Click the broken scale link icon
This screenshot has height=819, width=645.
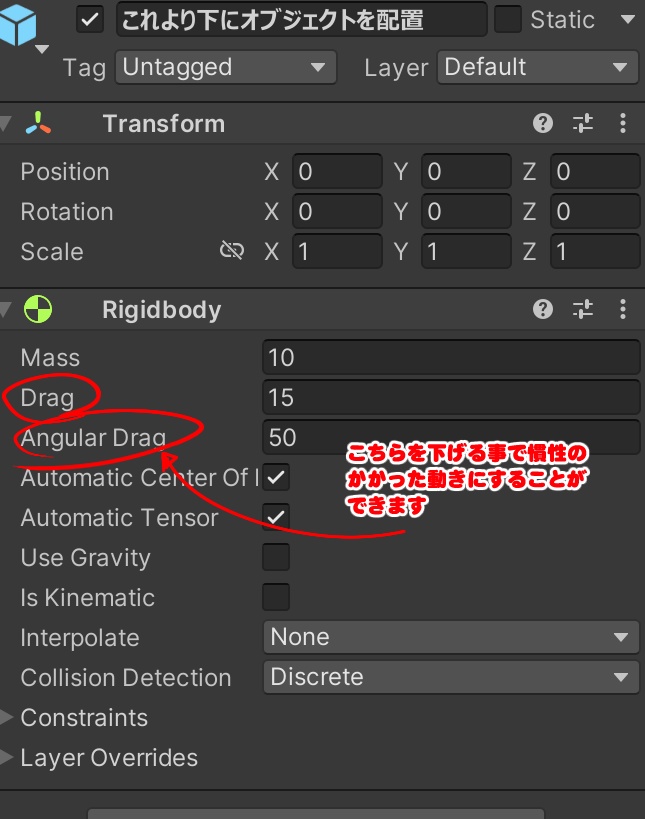[232, 251]
